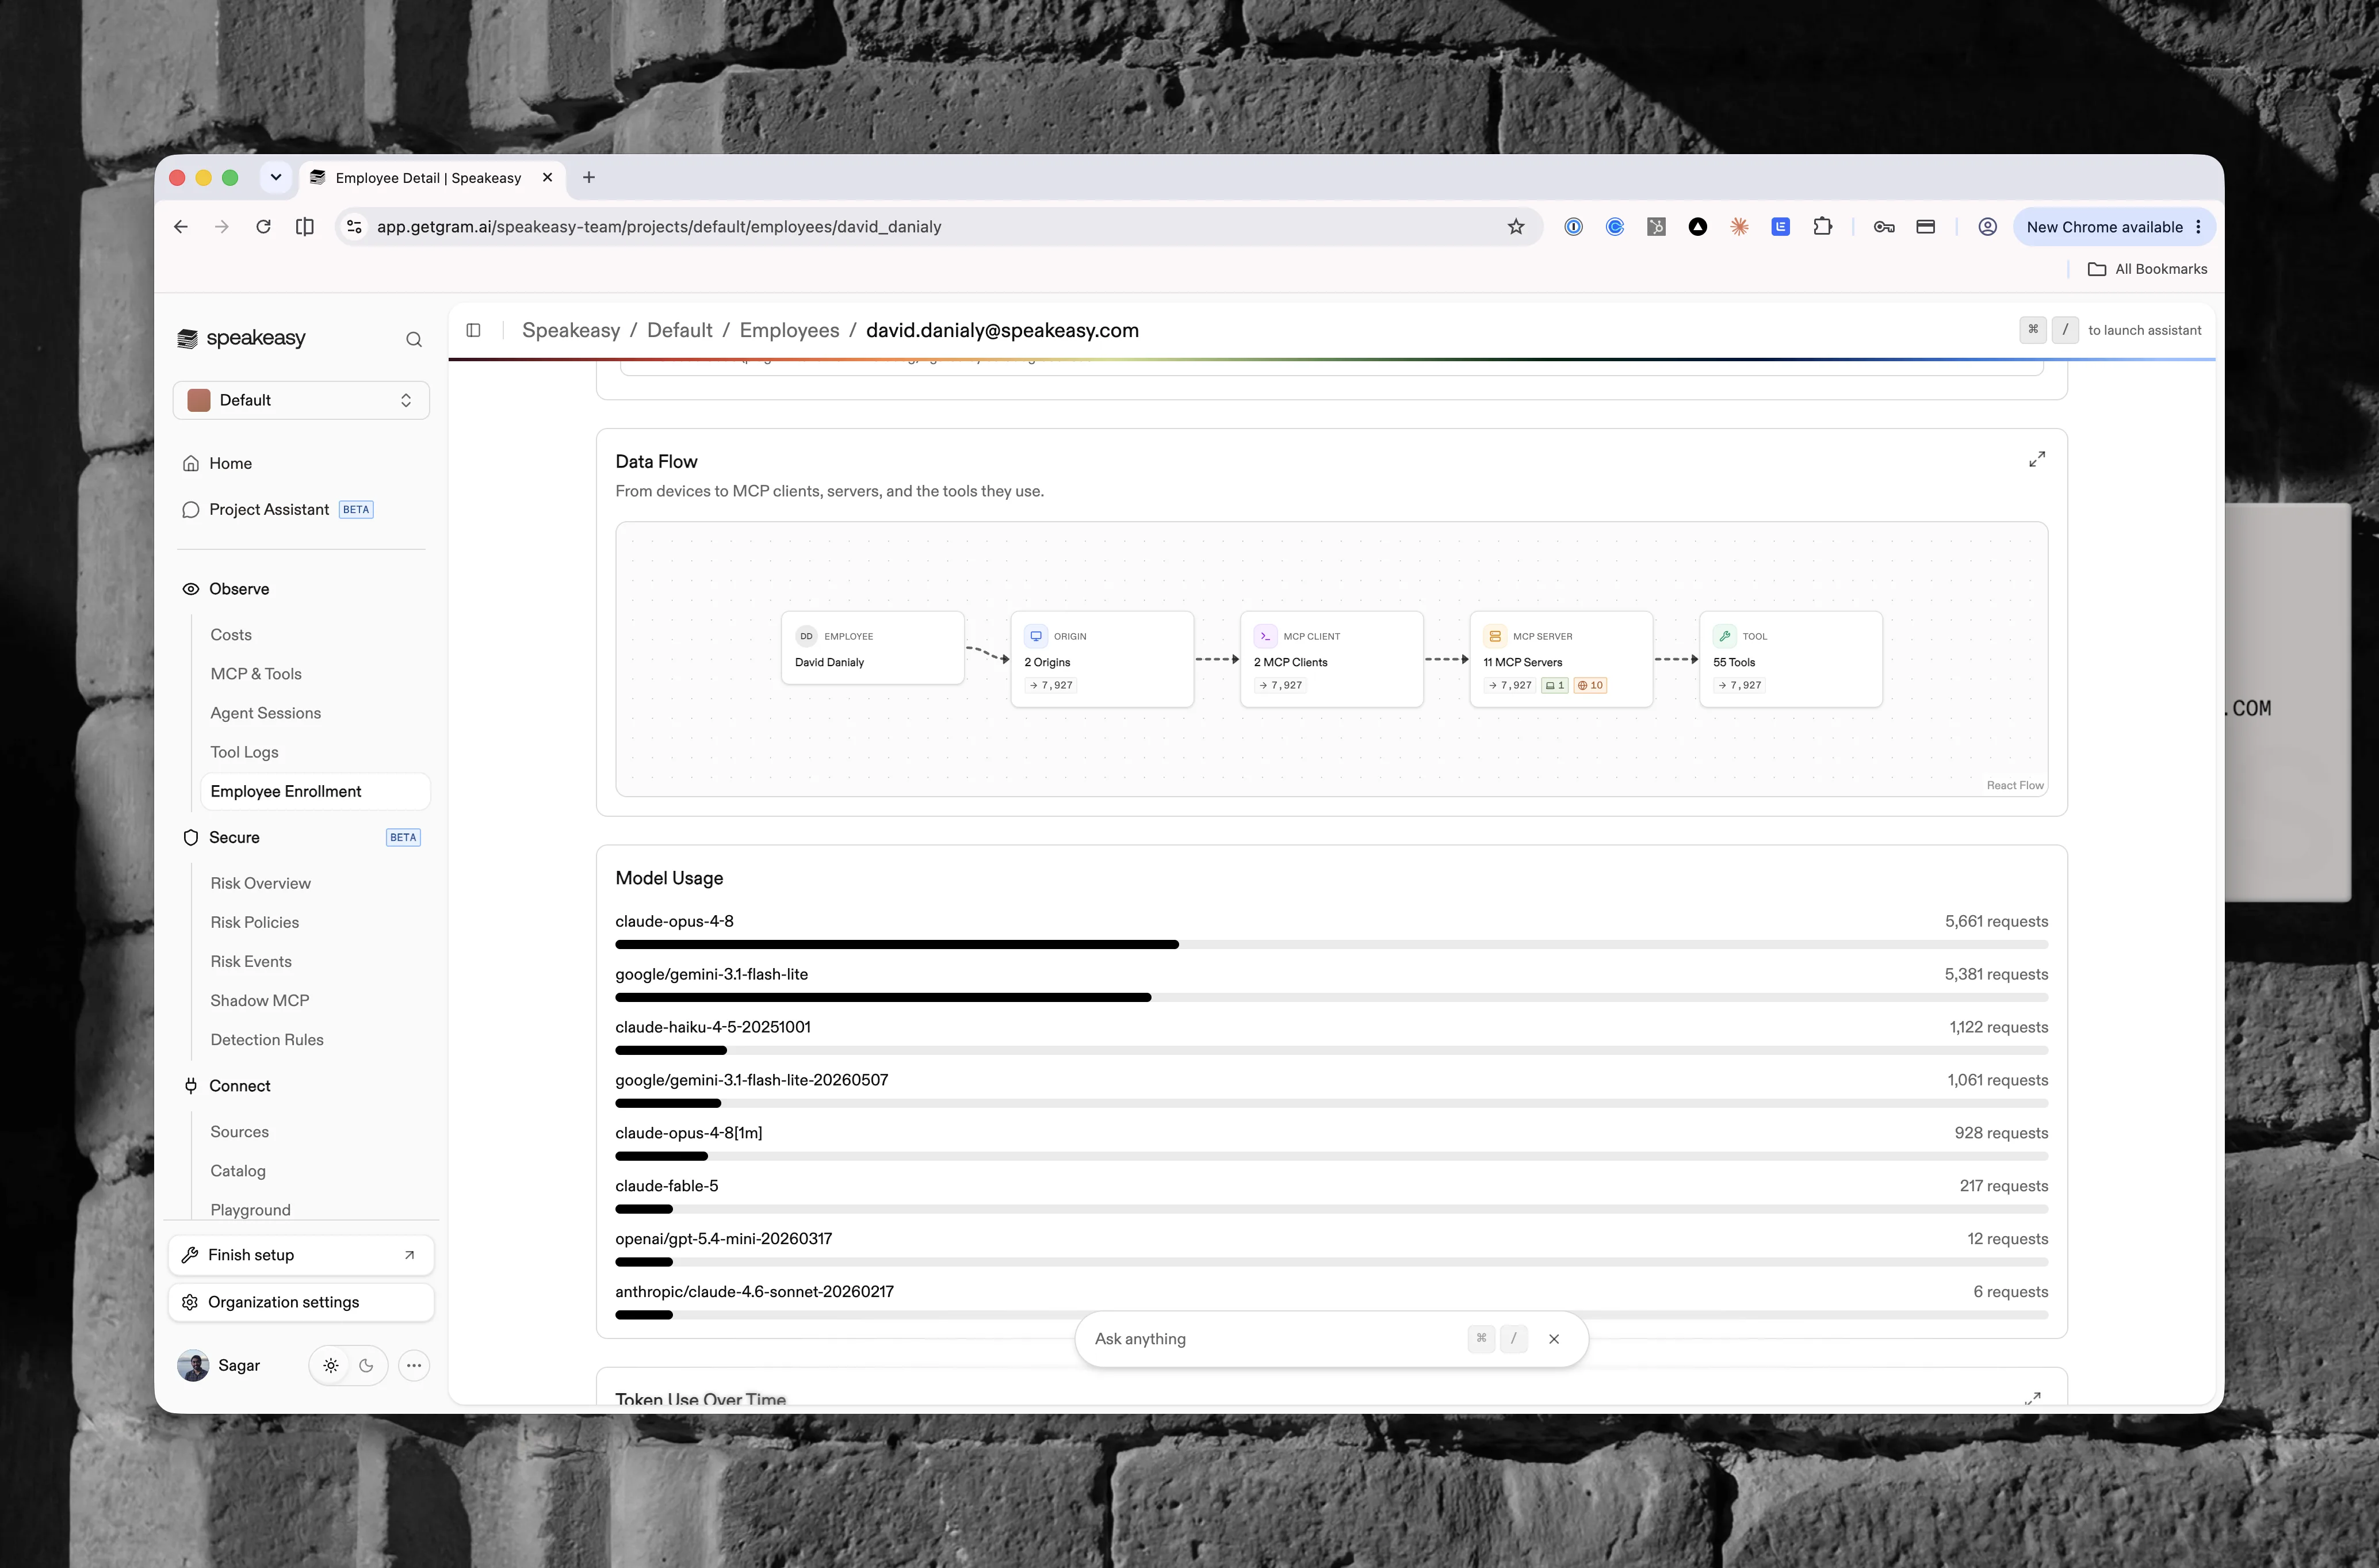Open Organization settings
The height and width of the screenshot is (1568, 2379).
[301, 1302]
